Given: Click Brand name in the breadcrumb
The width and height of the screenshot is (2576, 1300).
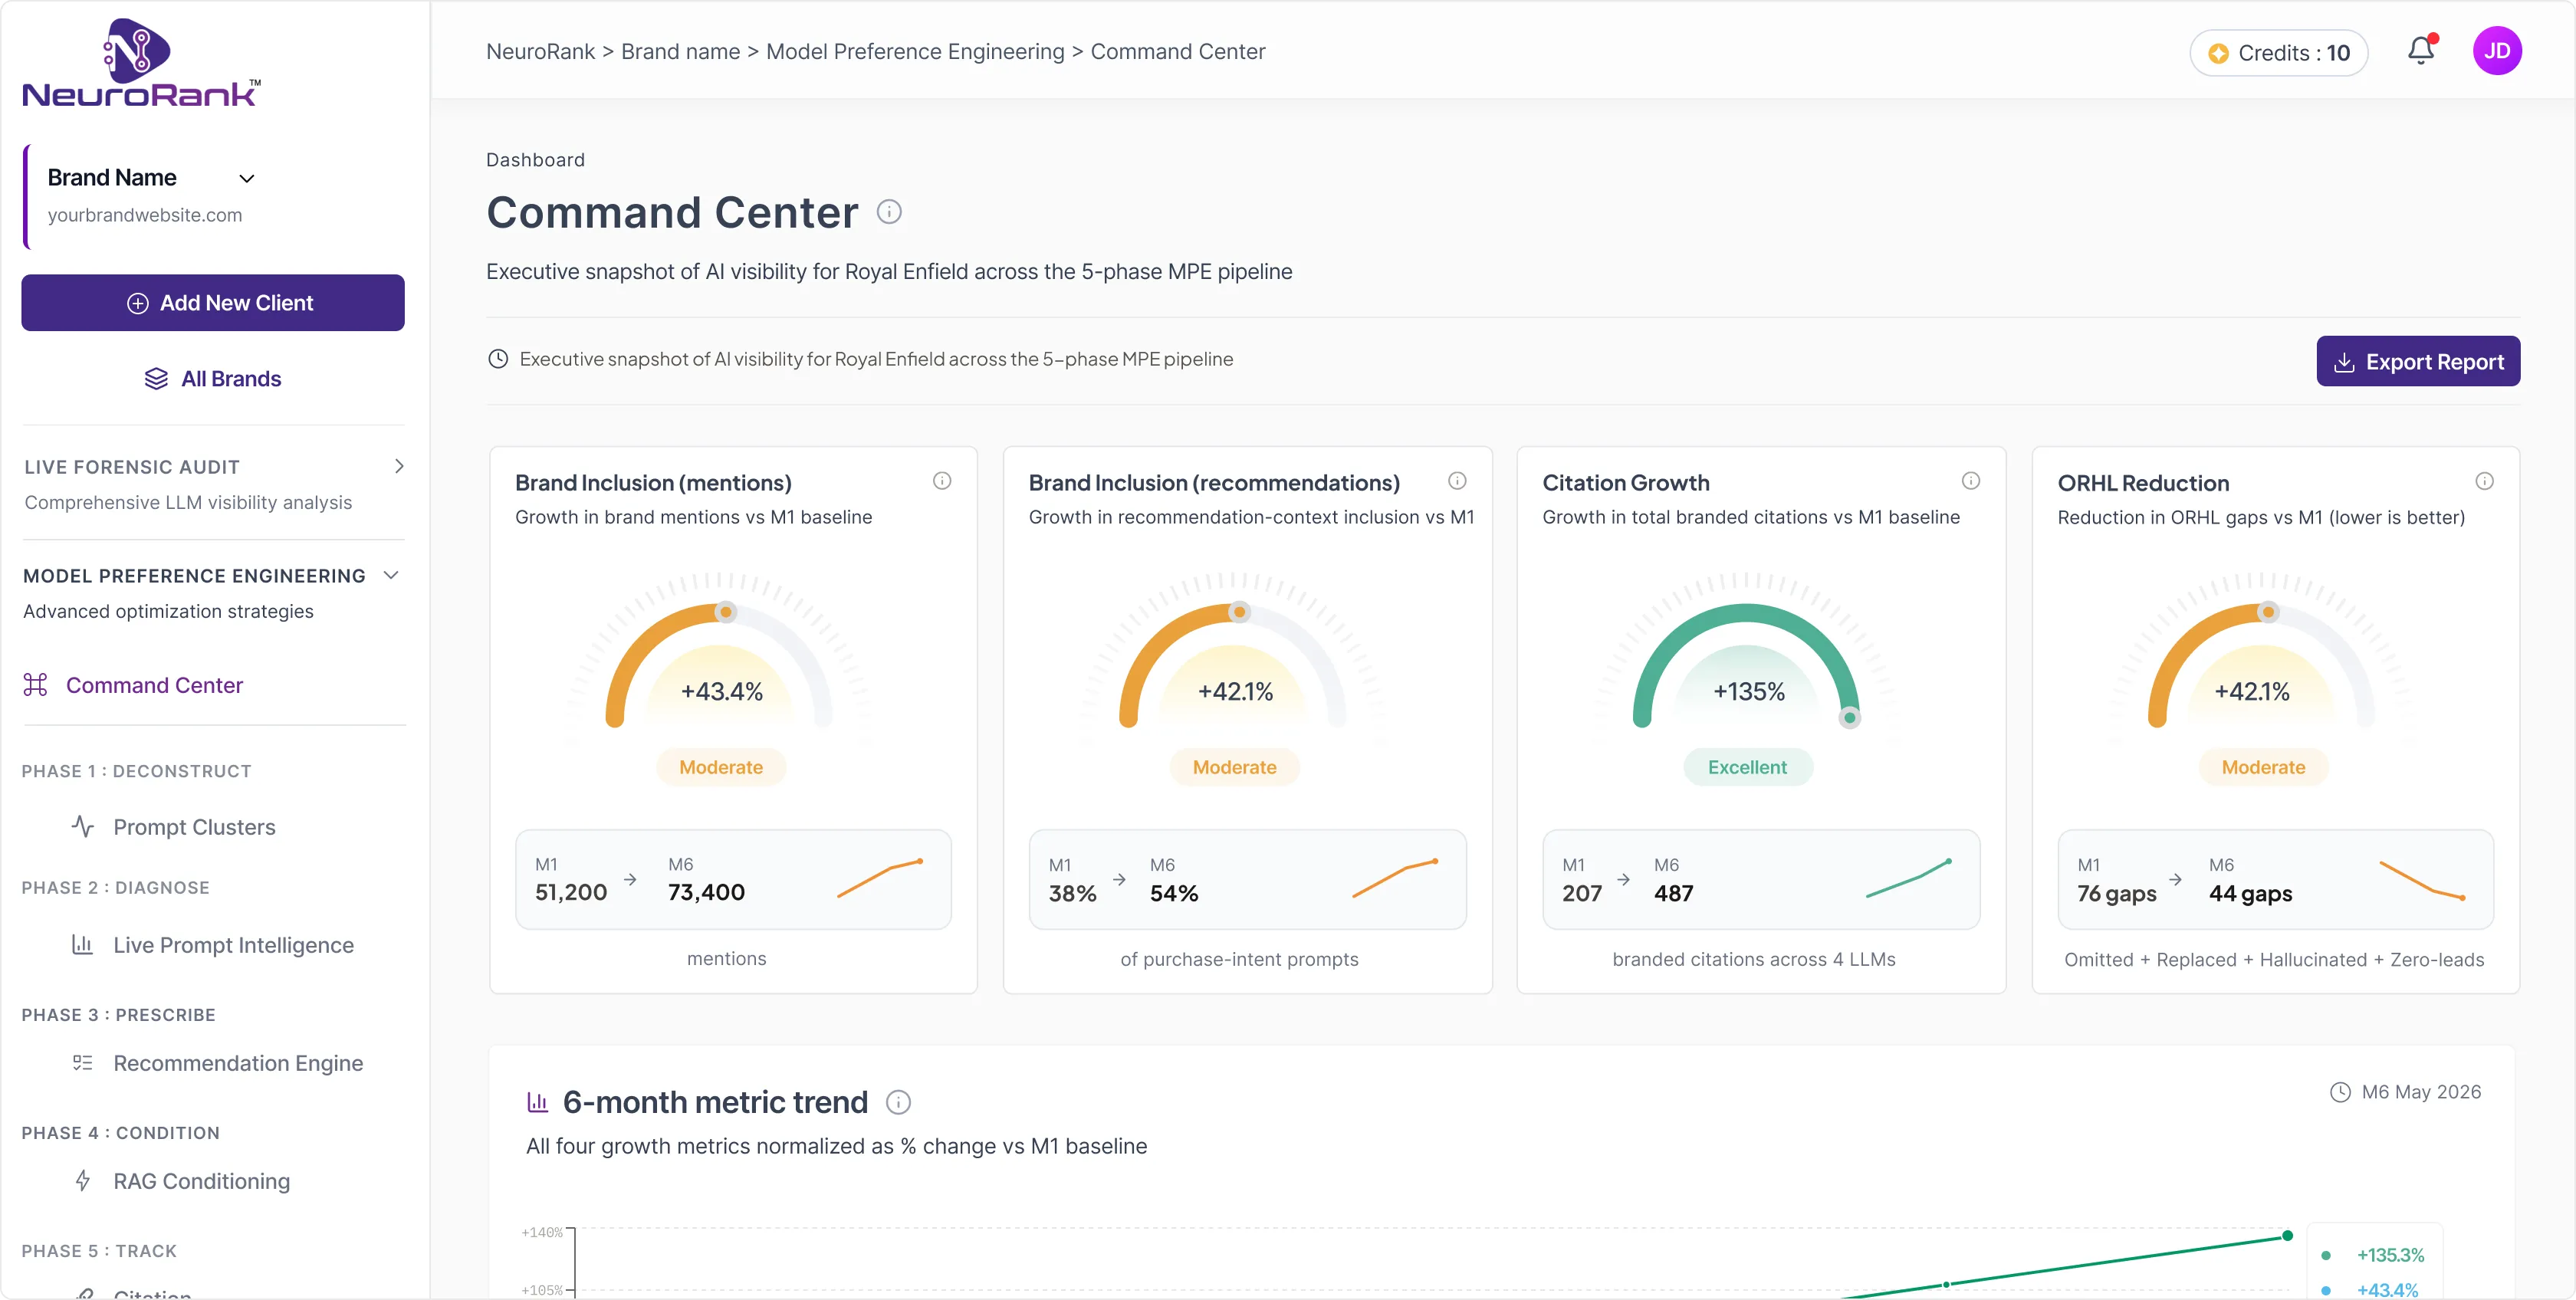Looking at the screenshot, I should click(680, 51).
